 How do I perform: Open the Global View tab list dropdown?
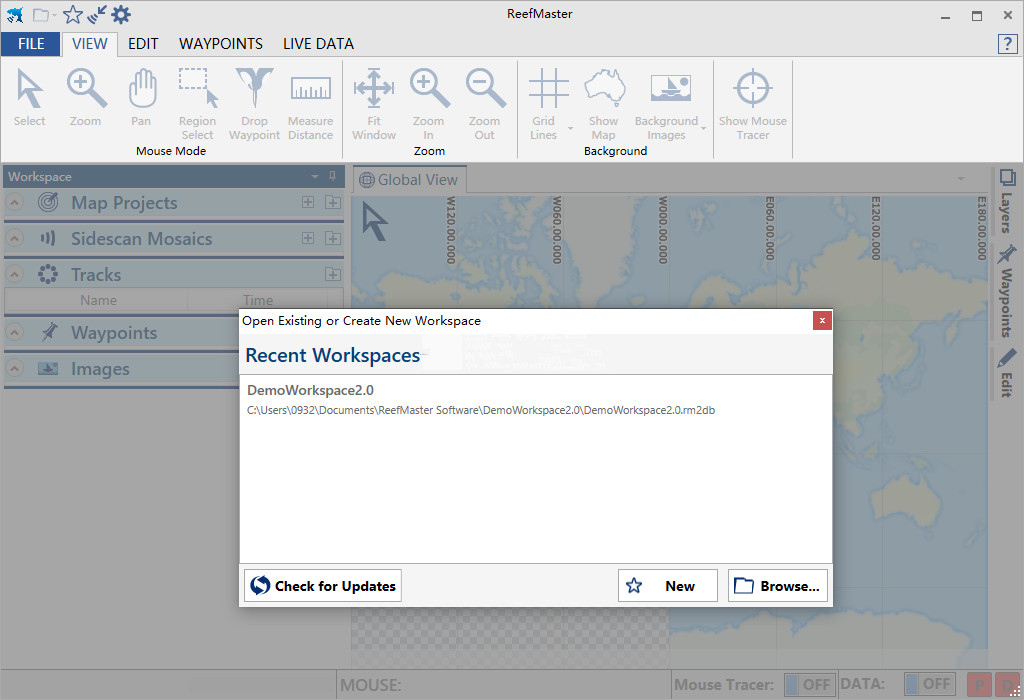pos(961,179)
